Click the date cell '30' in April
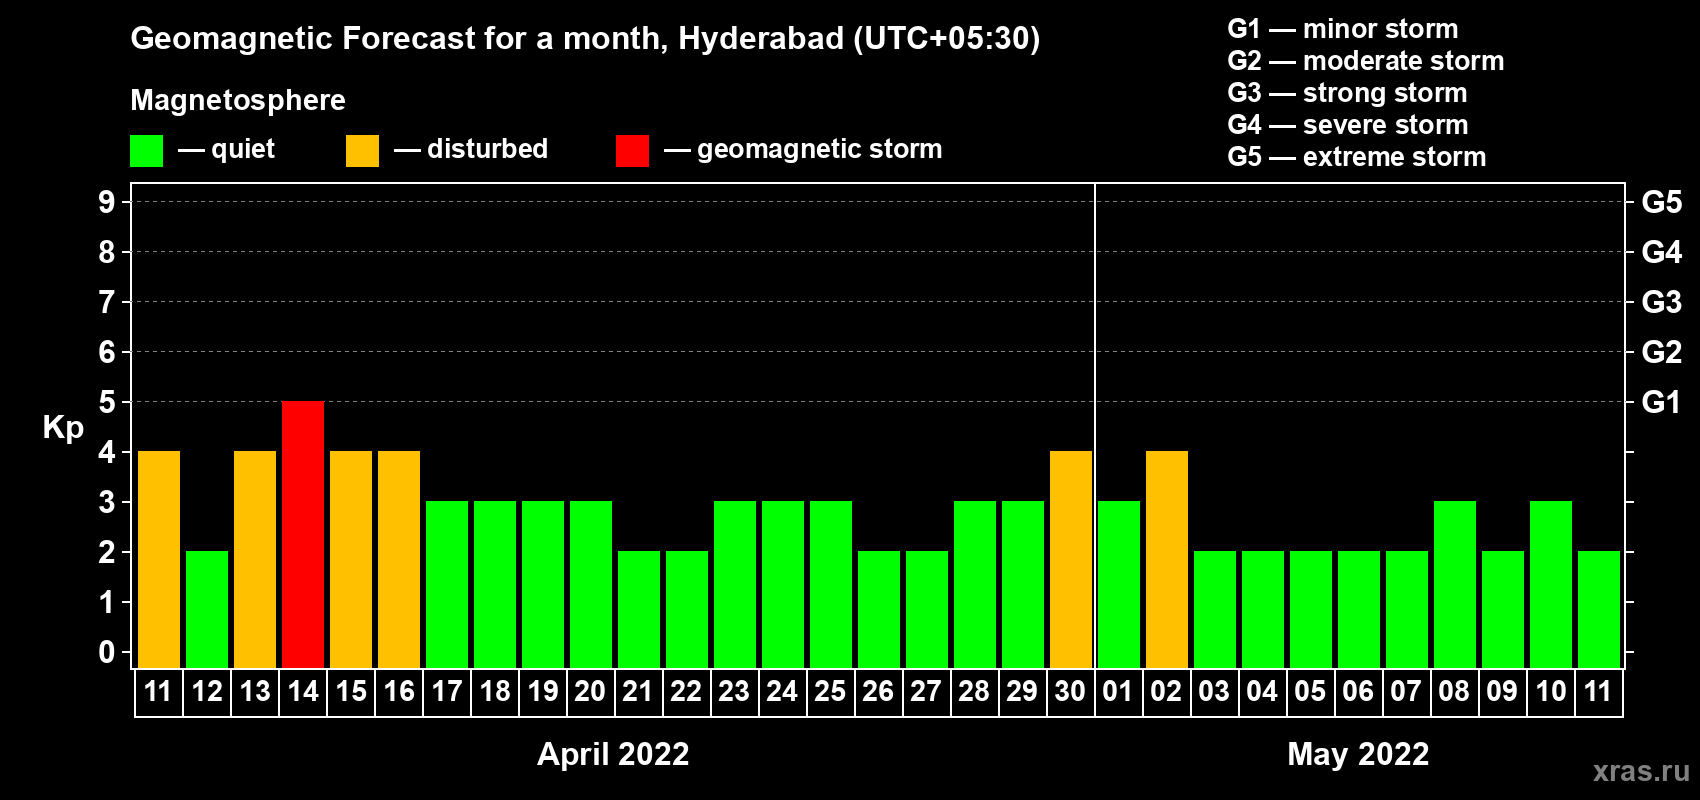The image size is (1700, 800). (1071, 692)
